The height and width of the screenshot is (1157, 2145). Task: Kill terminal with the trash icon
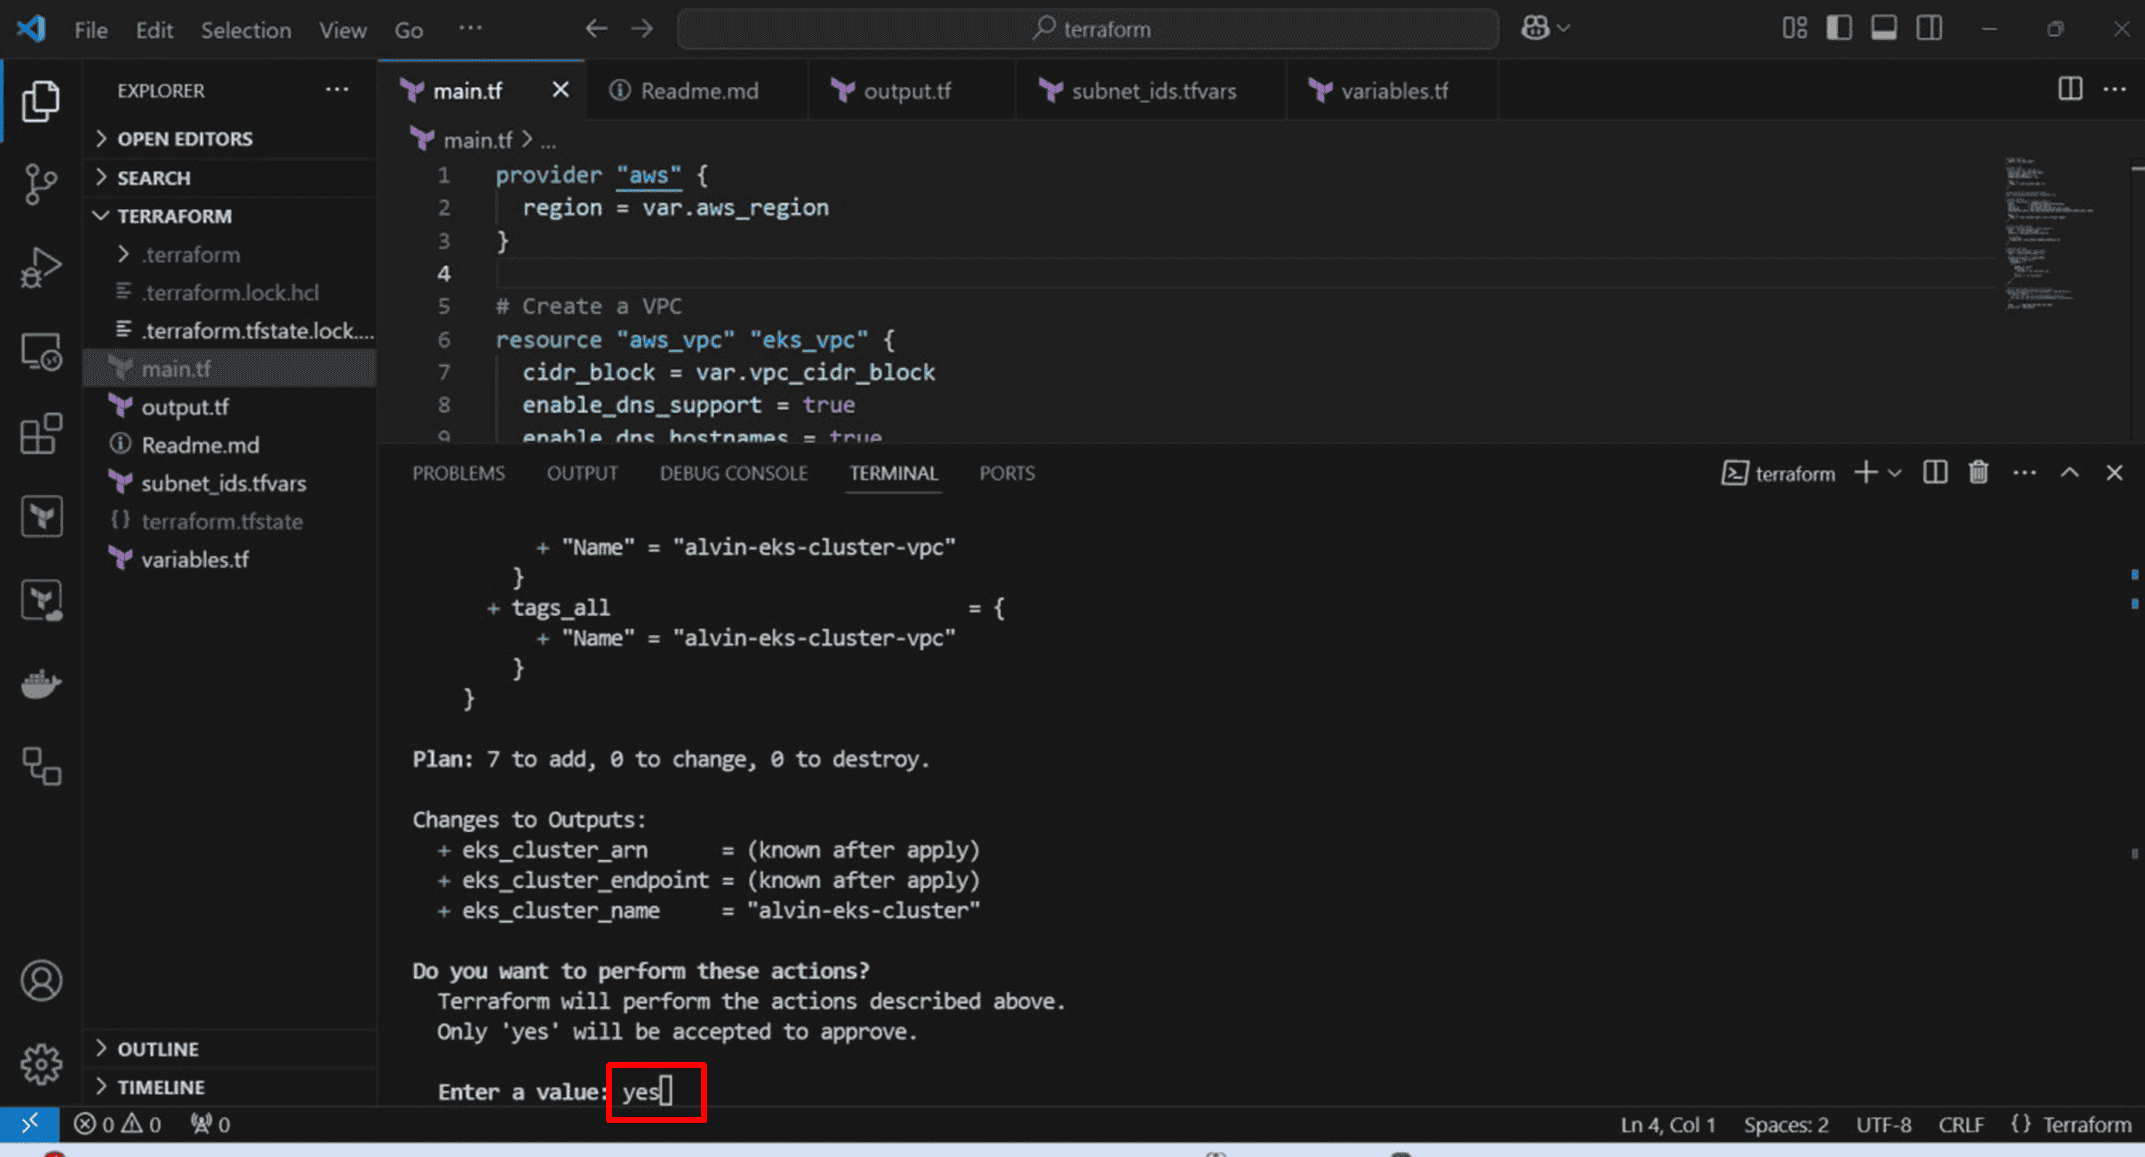click(x=1978, y=472)
